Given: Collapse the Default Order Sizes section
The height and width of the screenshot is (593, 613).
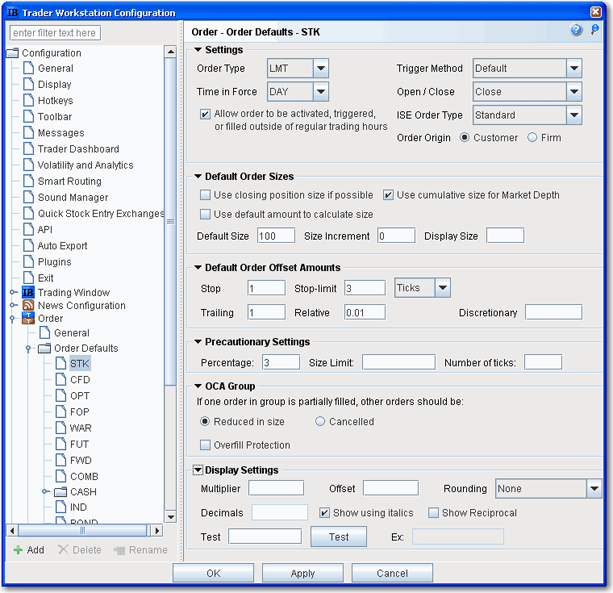Looking at the screenshot, I should pyautogui.click(x=198, y=176).
